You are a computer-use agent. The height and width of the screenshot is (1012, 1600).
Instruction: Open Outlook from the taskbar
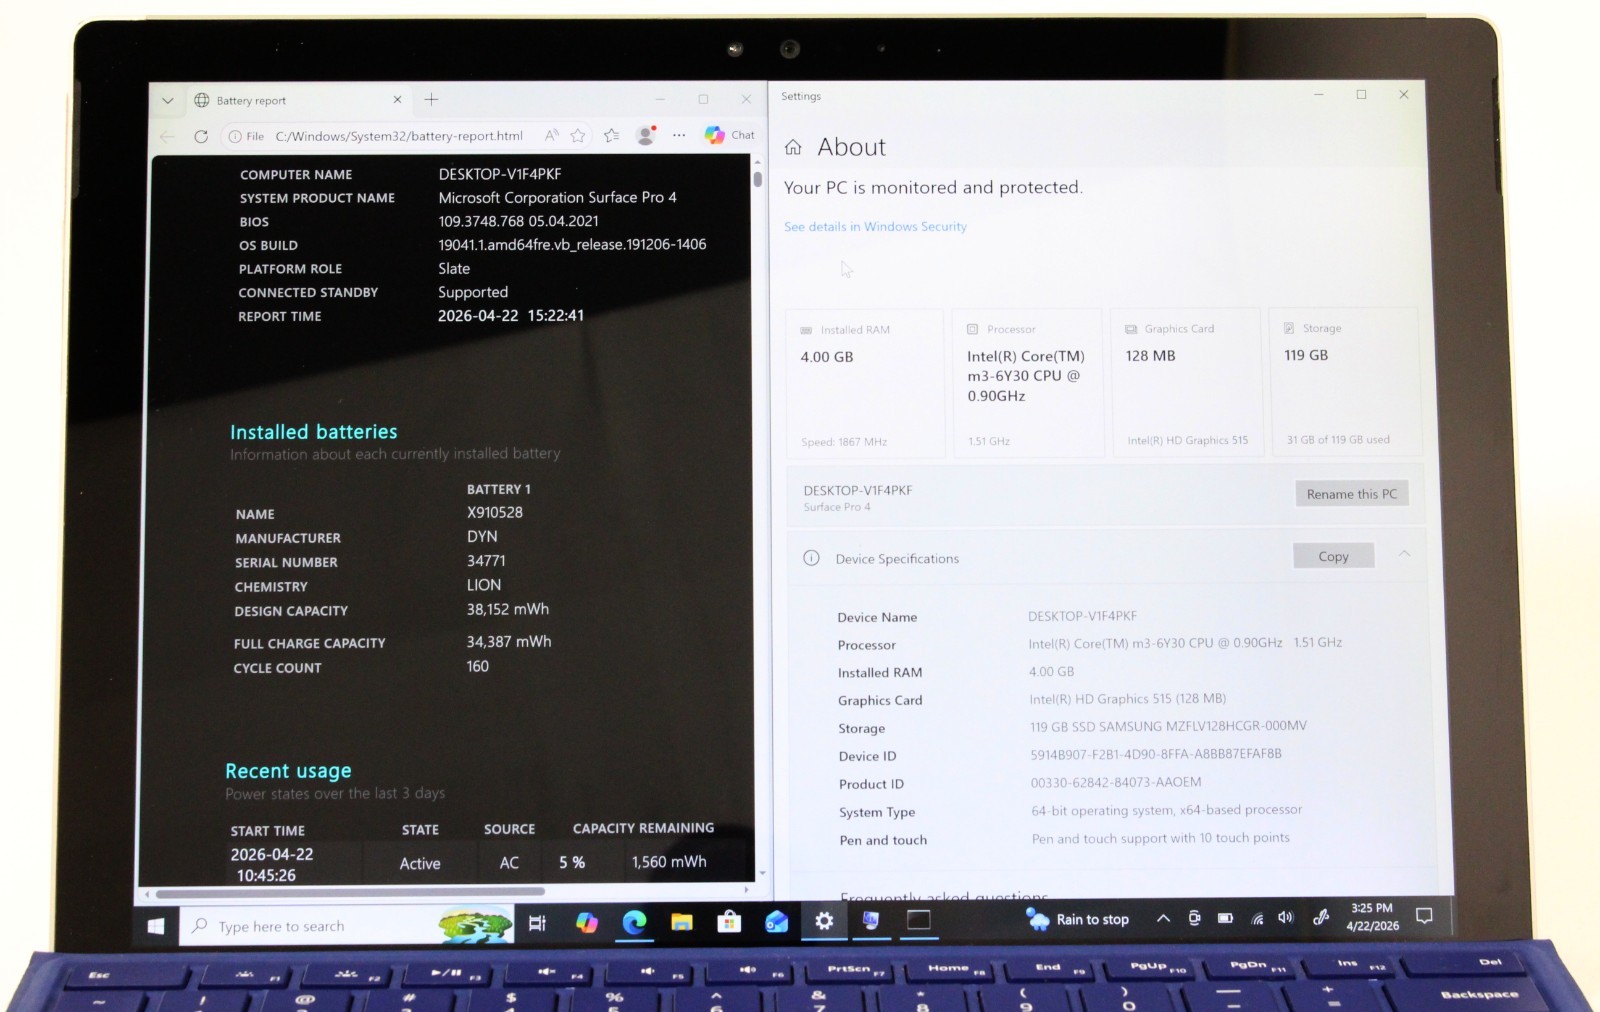coord(777,921)
